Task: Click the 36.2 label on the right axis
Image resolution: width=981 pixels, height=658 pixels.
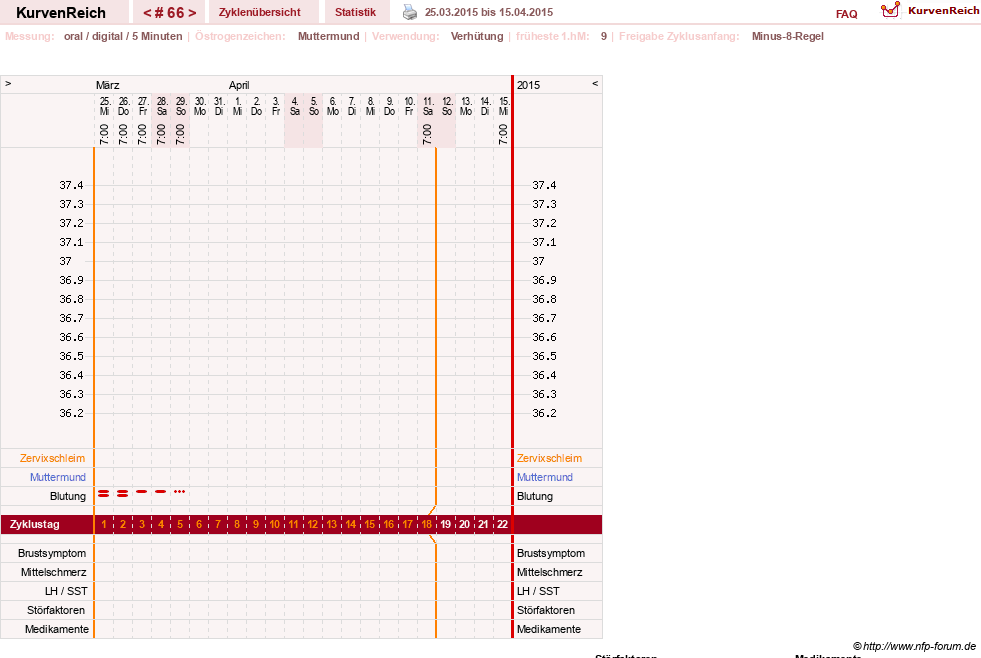Action: 544,413
